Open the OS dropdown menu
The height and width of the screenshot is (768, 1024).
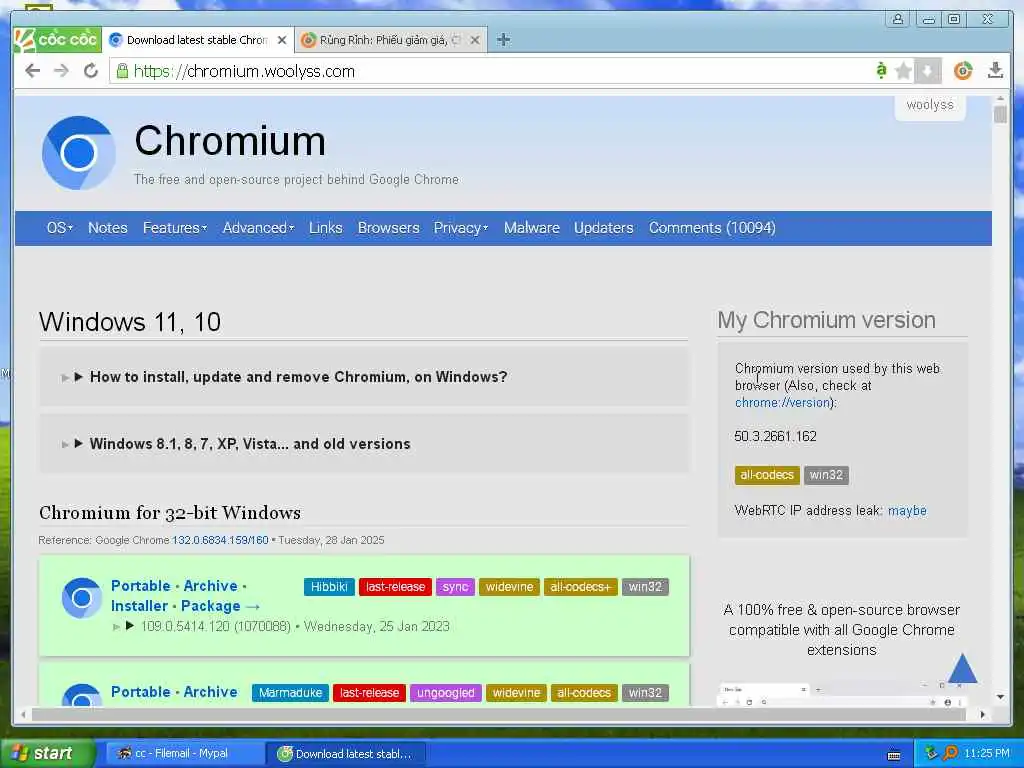[59, 228]
